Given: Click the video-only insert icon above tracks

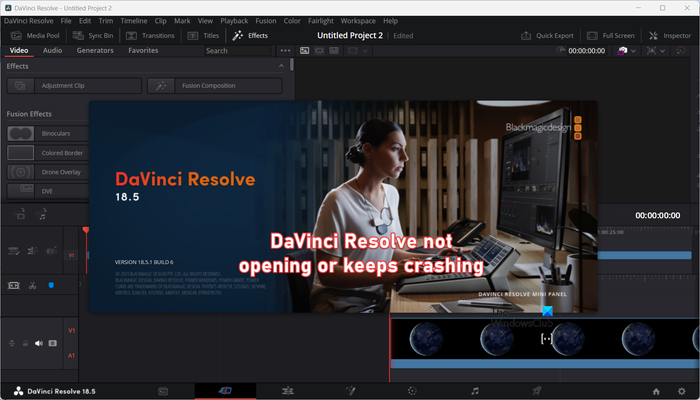Looking at the screenshot, I should (20, 214).
